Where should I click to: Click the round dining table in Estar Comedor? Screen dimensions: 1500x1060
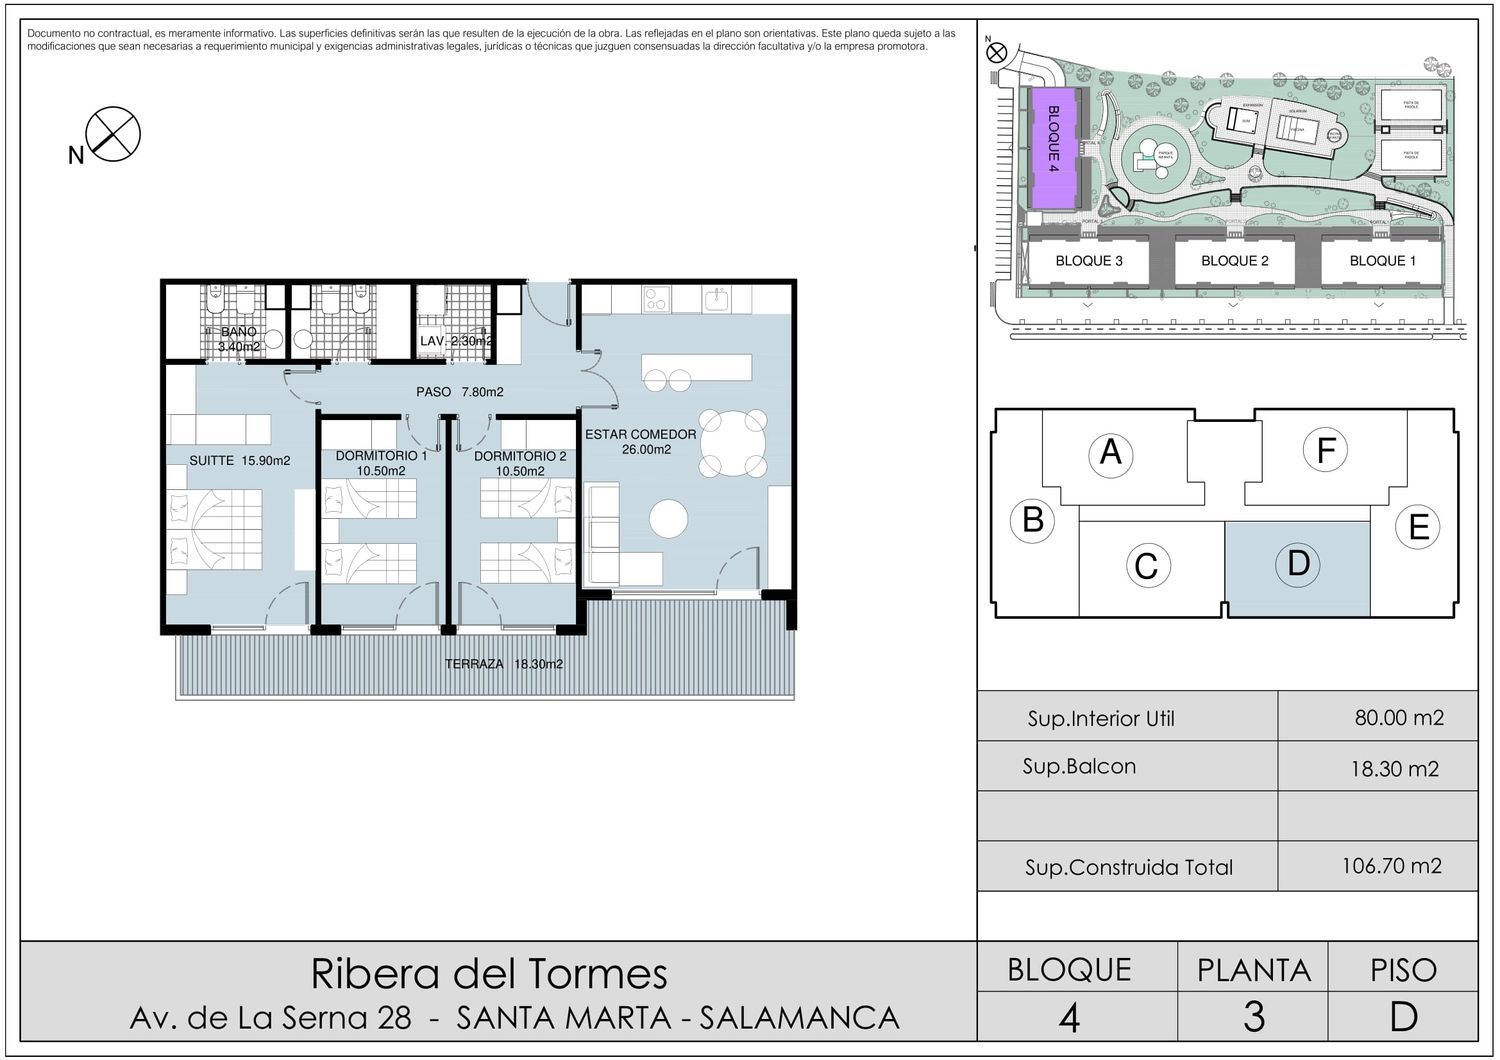(x=733, y=445)
